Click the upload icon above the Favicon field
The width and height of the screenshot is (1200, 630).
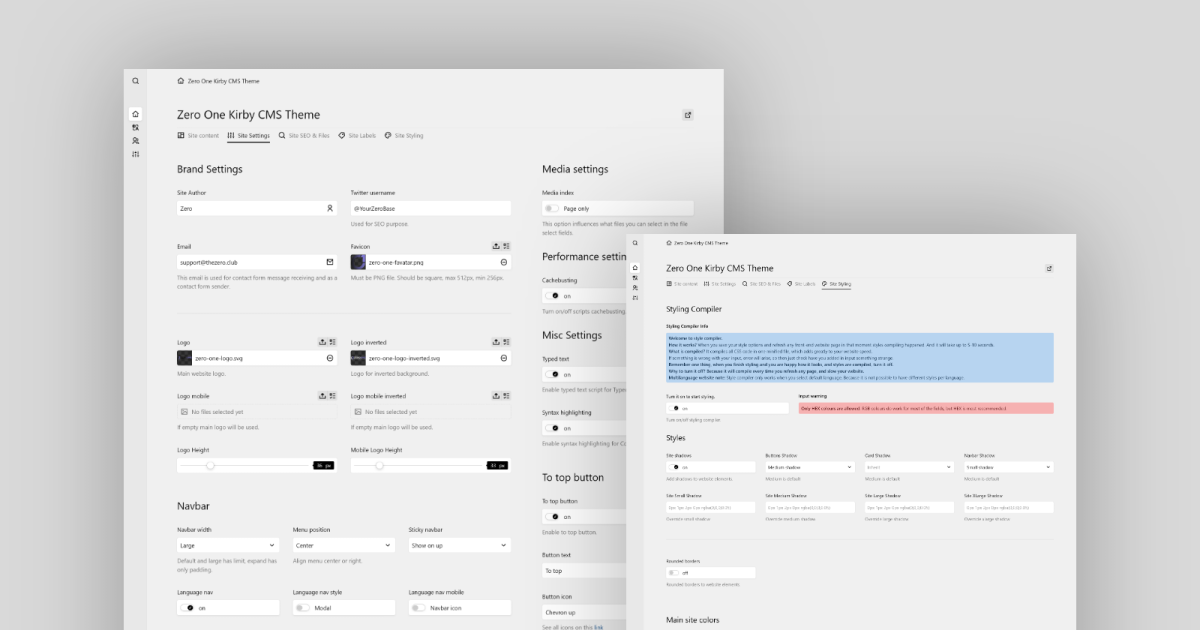[496, 246]
